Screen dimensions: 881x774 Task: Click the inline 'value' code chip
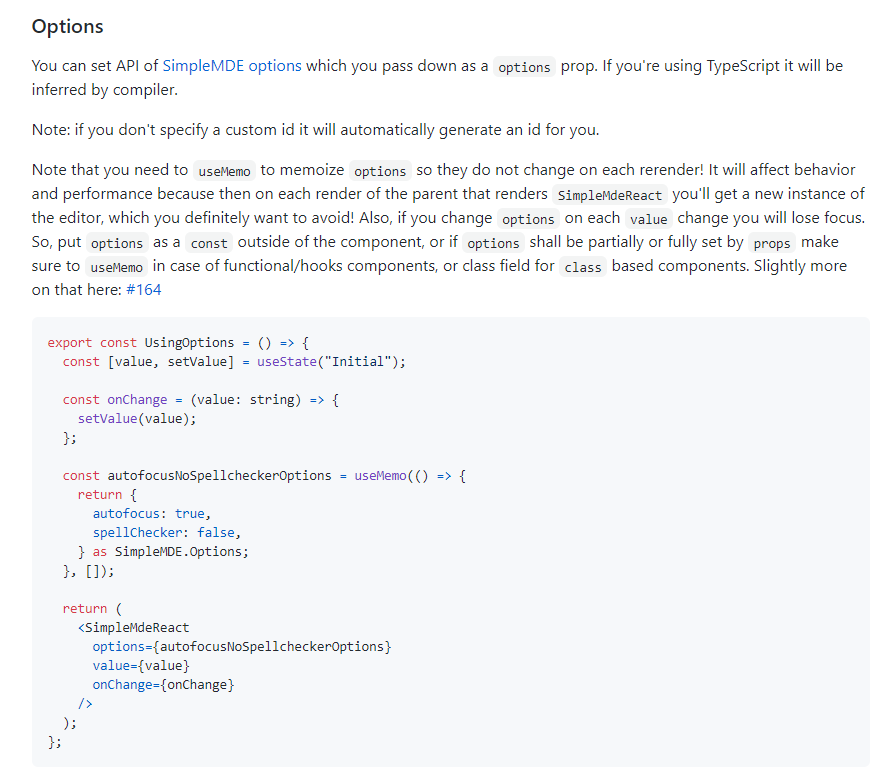click(648, 219)
